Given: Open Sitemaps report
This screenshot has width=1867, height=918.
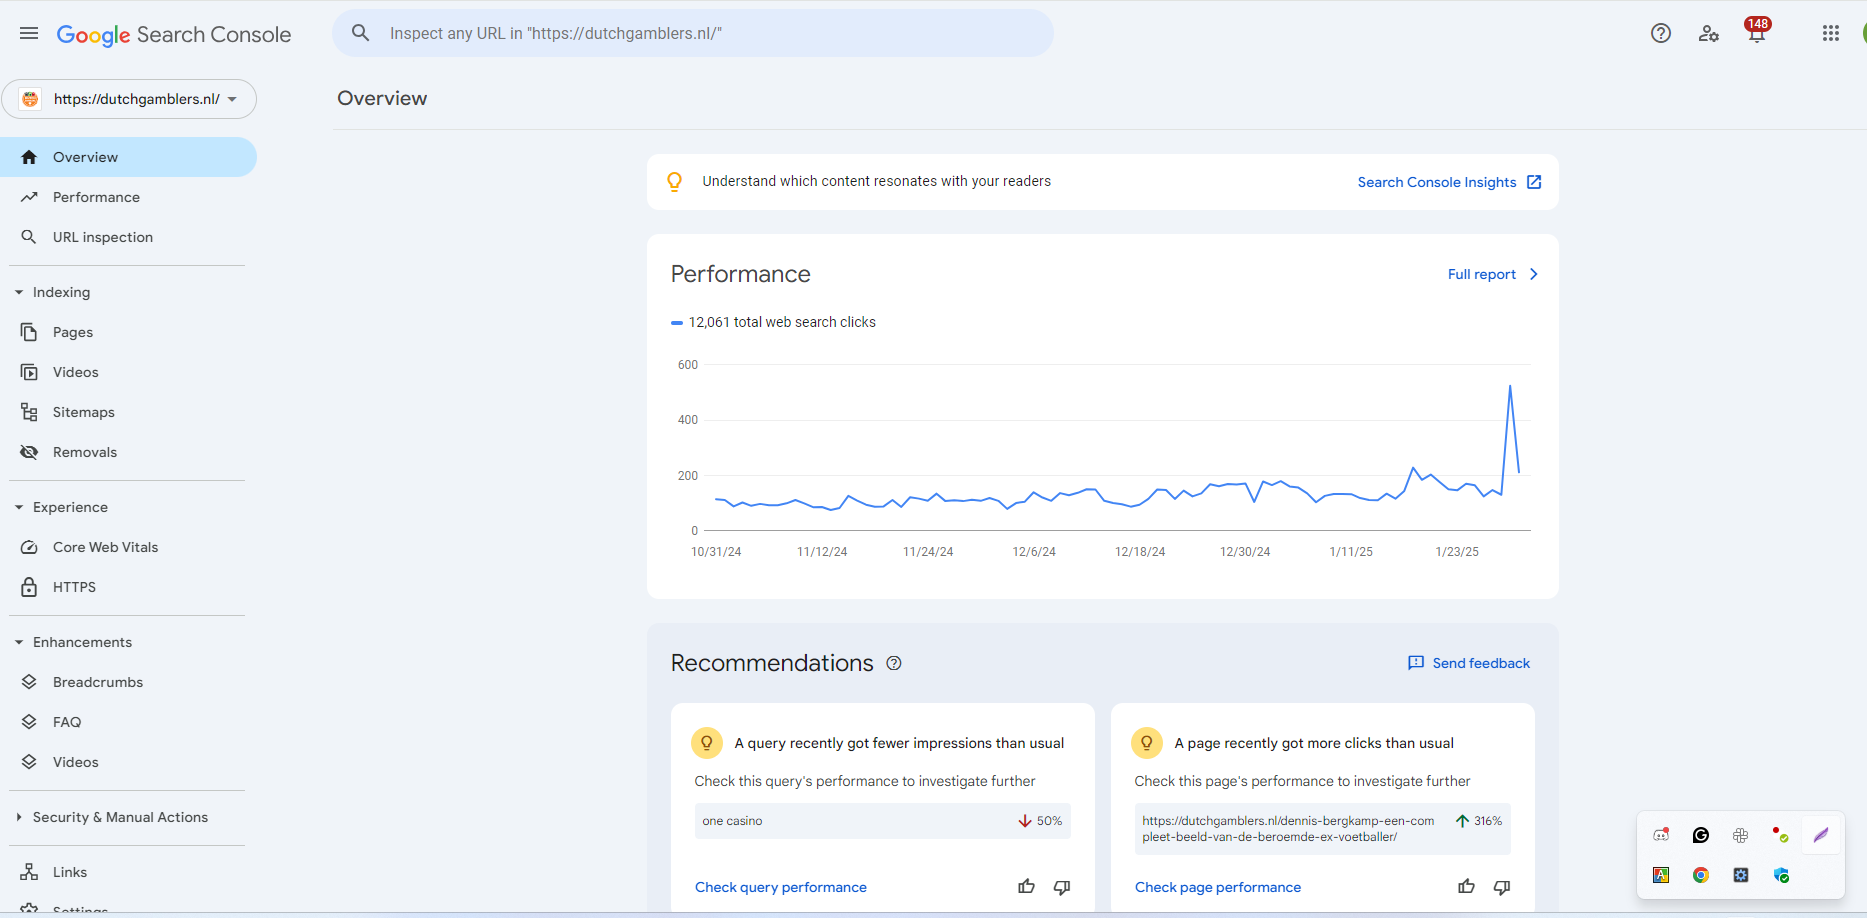Looking at the screenshot, I should [128, 412].
